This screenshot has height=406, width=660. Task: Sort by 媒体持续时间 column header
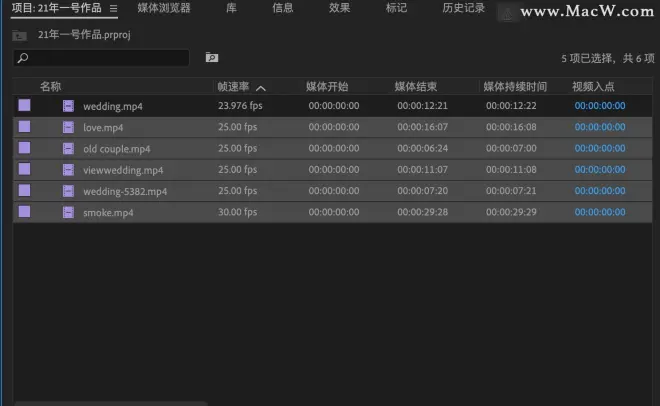point(515,87)
